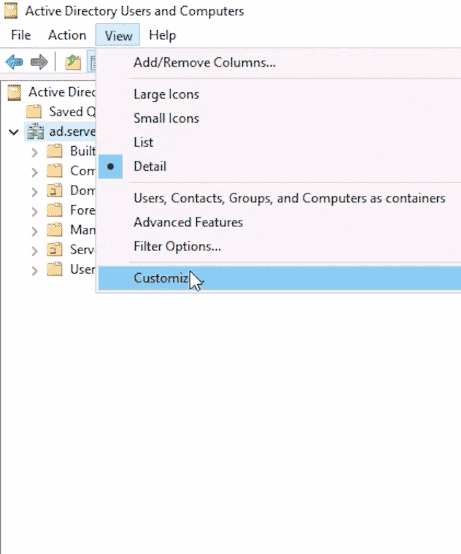The height and width of the screenshot is (554, 461).
Task: Click the Users folder icon
Action: 55,270
